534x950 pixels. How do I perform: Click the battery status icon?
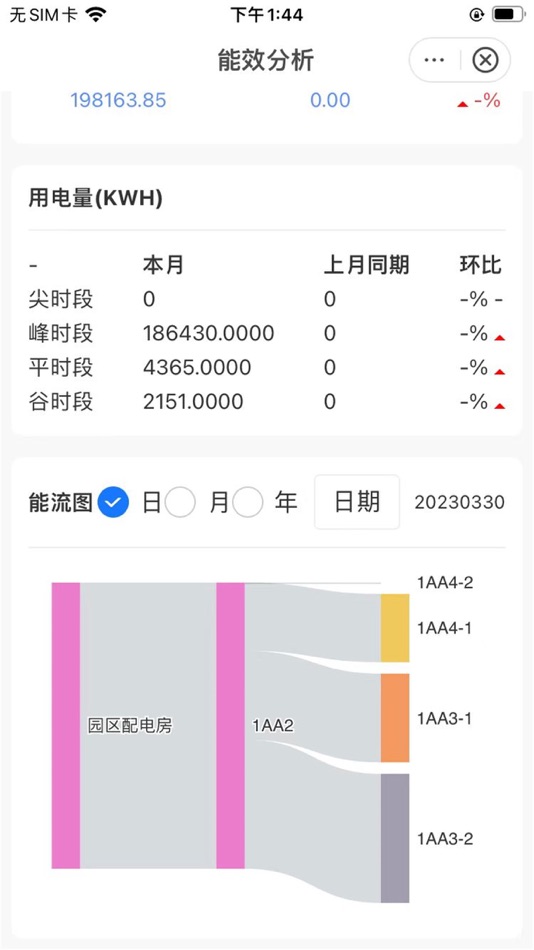coord(509,15)
